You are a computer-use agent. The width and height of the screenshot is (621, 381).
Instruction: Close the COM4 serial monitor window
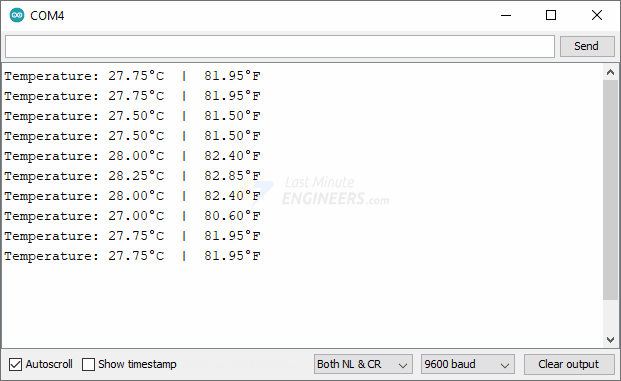597,15
